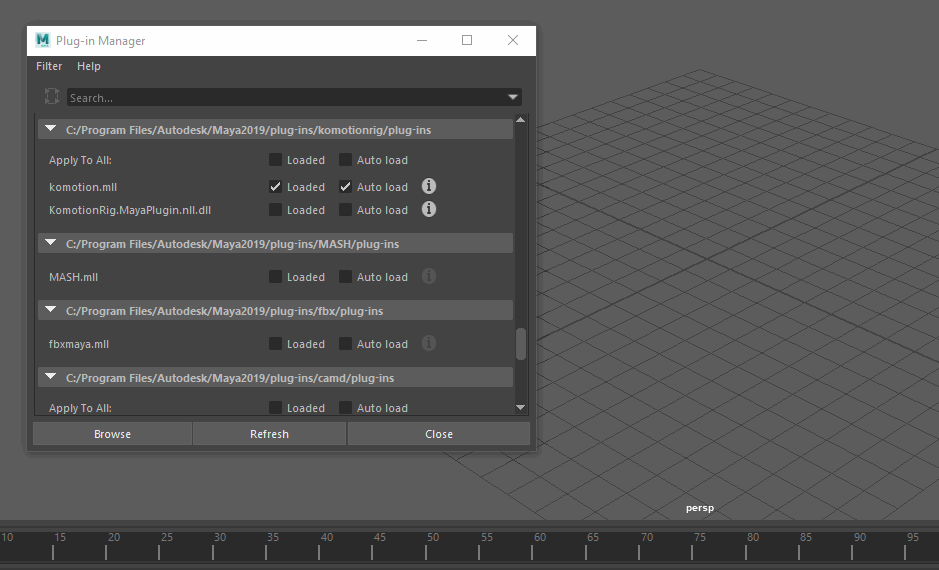The width and height of the screenshot is (939, 570).
Task: Click the komotion.mll plug-in name
Action: pos(83,187)
